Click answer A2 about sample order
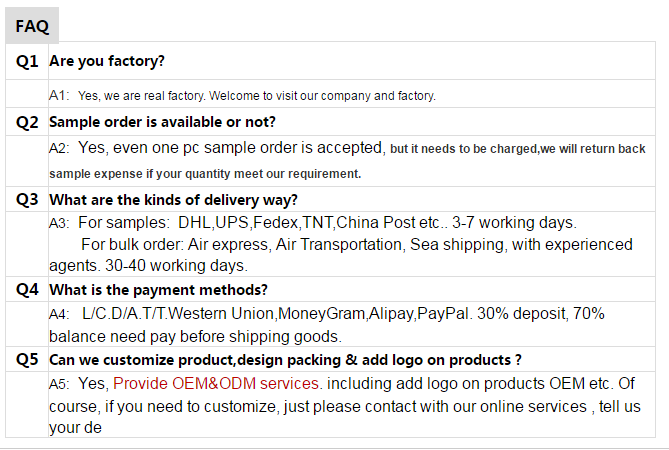 [x=347, y=148]
